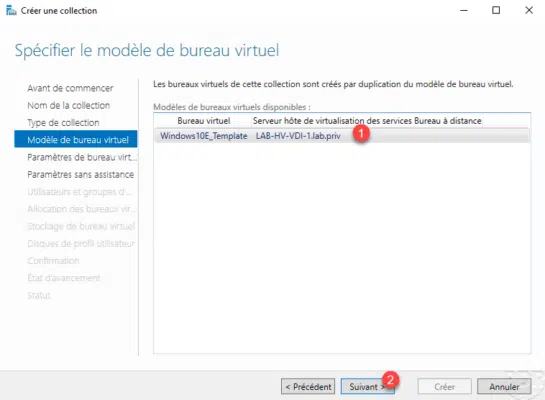Click the red annotation badge number 1

click(x=361, y=133)
